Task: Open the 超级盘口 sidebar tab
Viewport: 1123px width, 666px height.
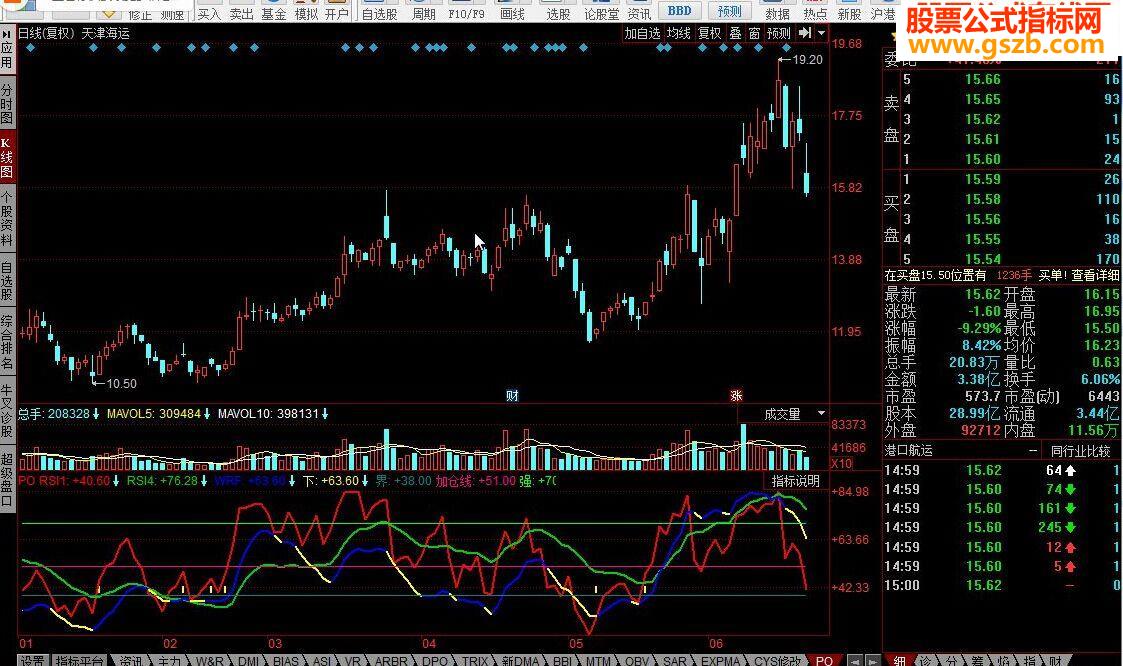Action: [6, 480]
